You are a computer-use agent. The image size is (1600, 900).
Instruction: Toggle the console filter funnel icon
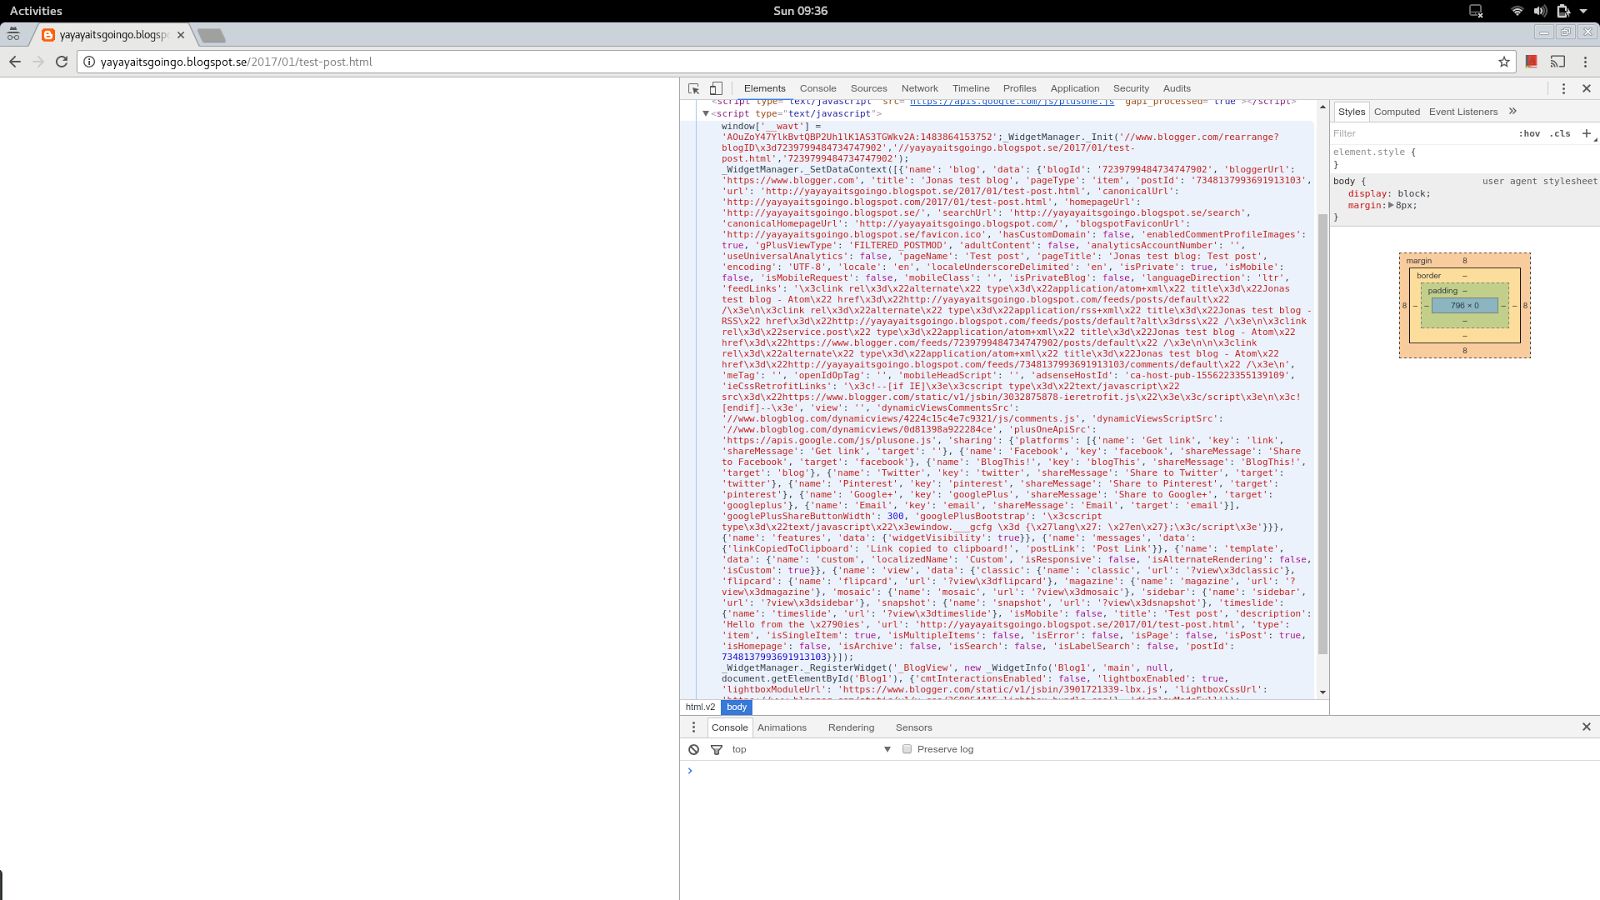(716, 749)
